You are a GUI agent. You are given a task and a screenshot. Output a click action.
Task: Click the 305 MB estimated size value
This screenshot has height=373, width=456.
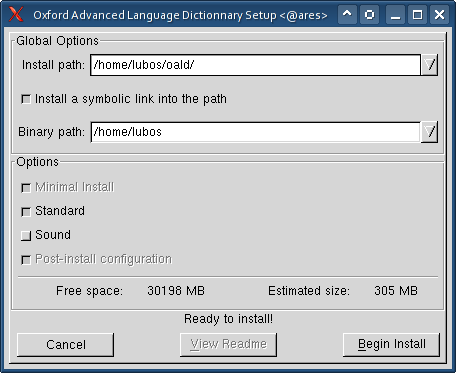pyautogui.click(x=396, y=291)
